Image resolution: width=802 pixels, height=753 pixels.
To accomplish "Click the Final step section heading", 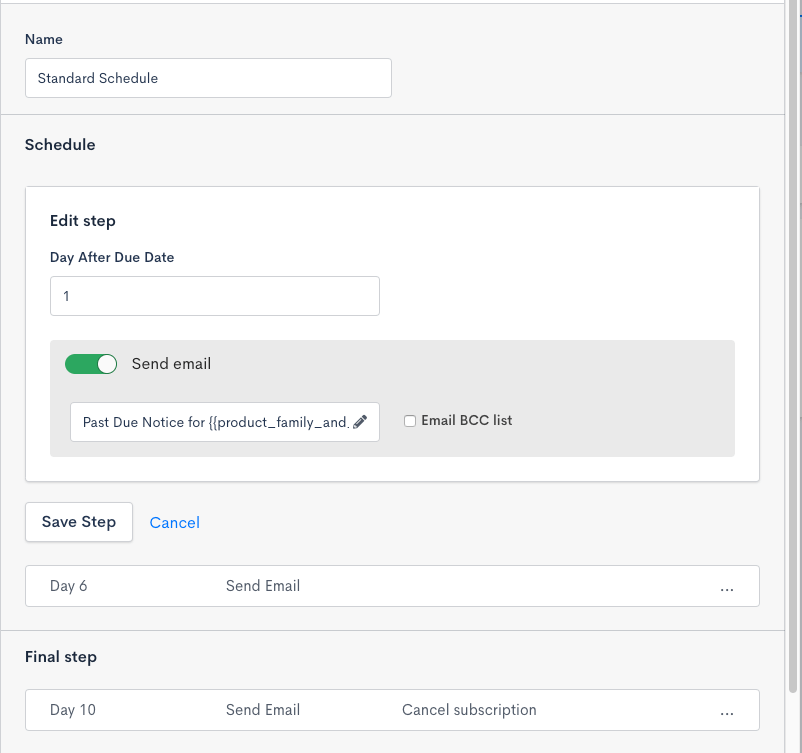I will [61, 657].
